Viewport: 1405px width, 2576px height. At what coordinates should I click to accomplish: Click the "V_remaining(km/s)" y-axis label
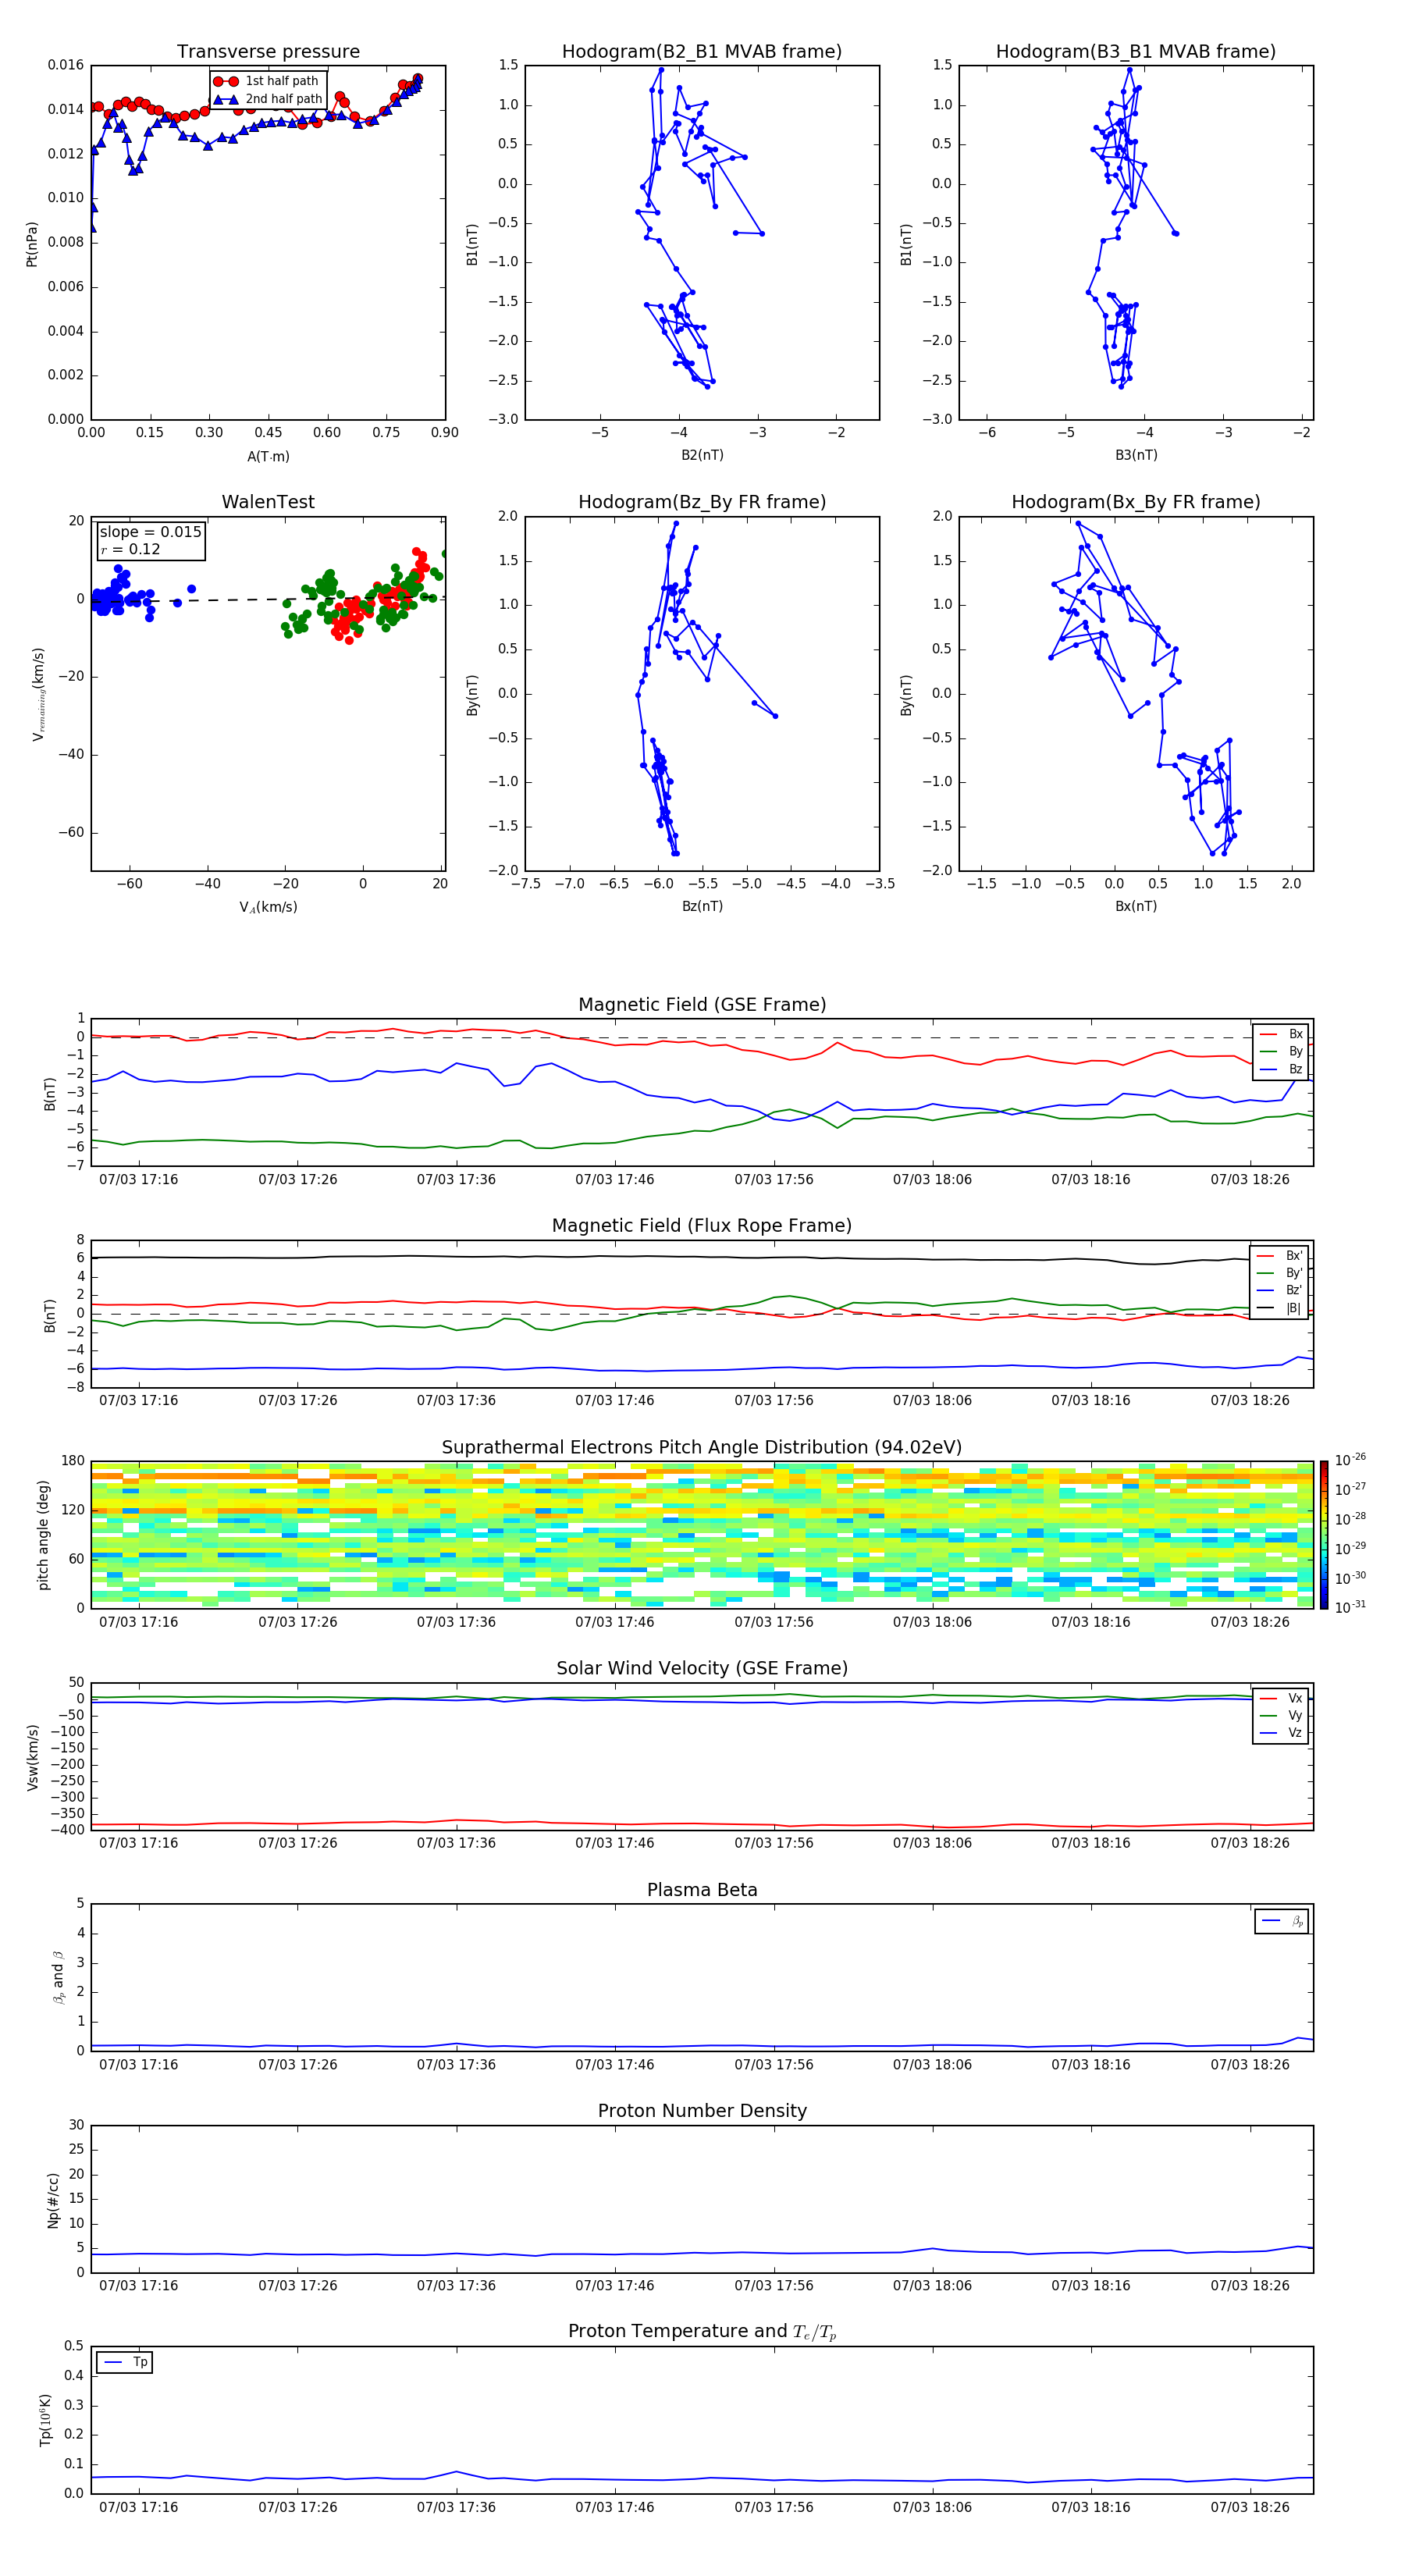38,694
